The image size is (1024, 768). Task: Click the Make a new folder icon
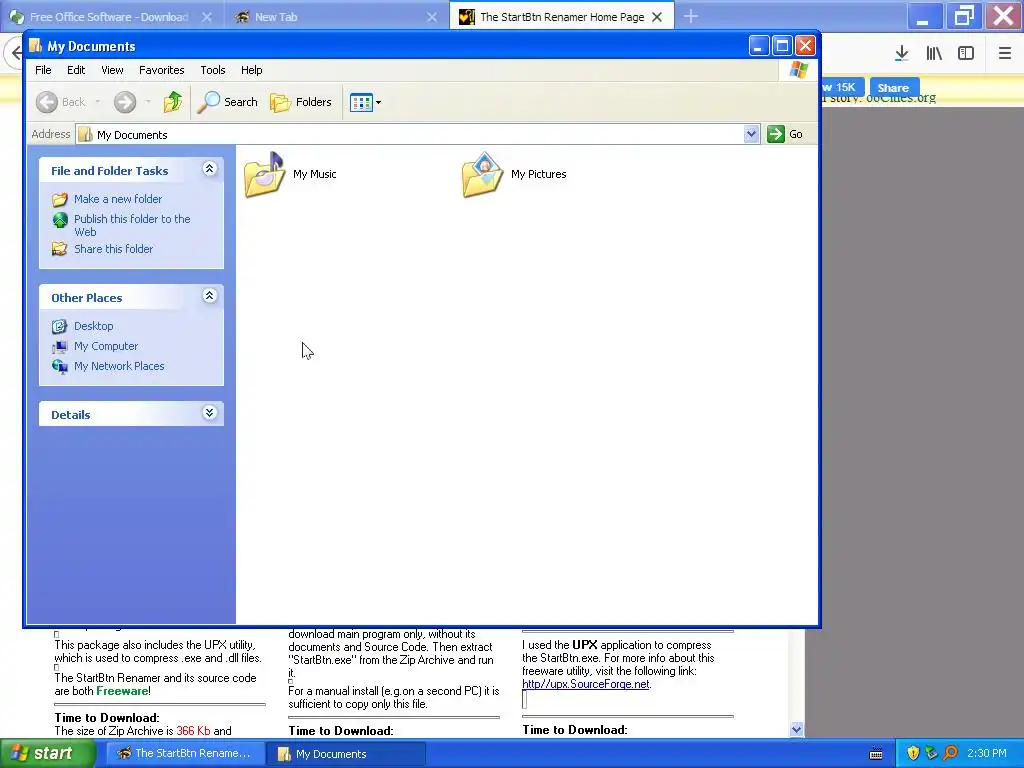pyautogui.click(x=59, y=199)
